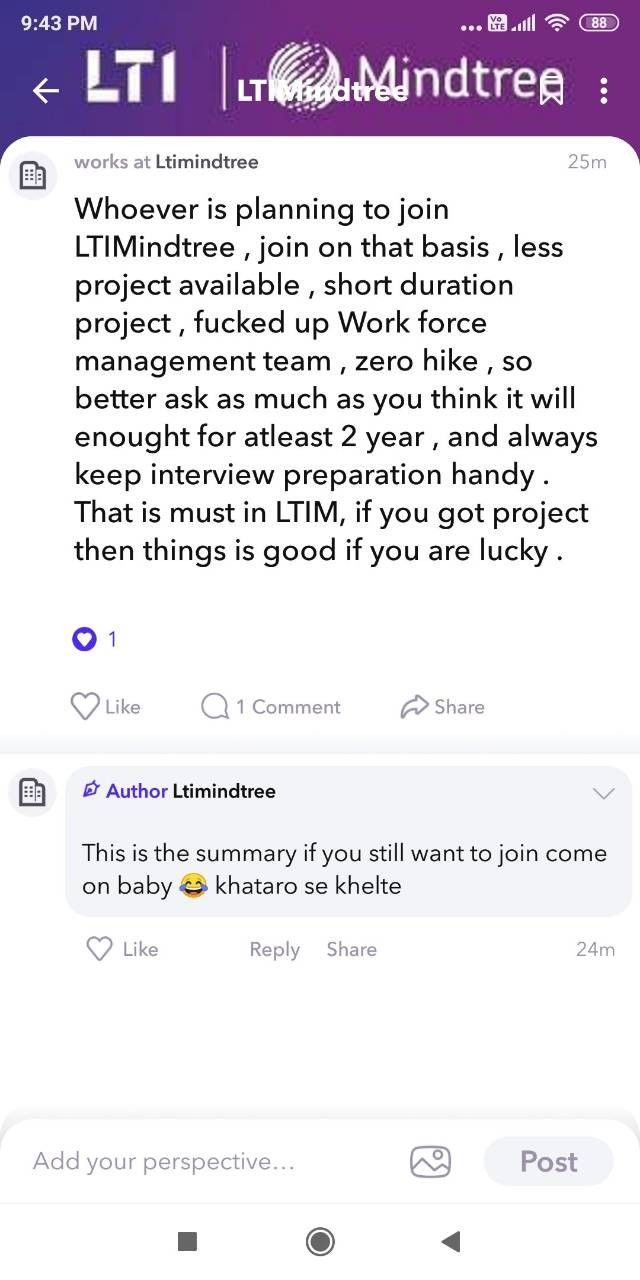640x1280 pixels.
Task: Like the author's comment
Action: (x=100, y=949)
